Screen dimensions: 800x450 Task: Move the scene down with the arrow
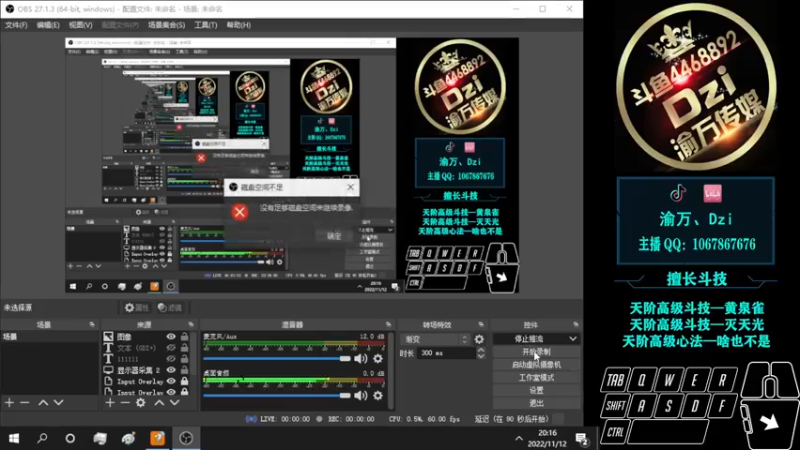coord(59,403)
